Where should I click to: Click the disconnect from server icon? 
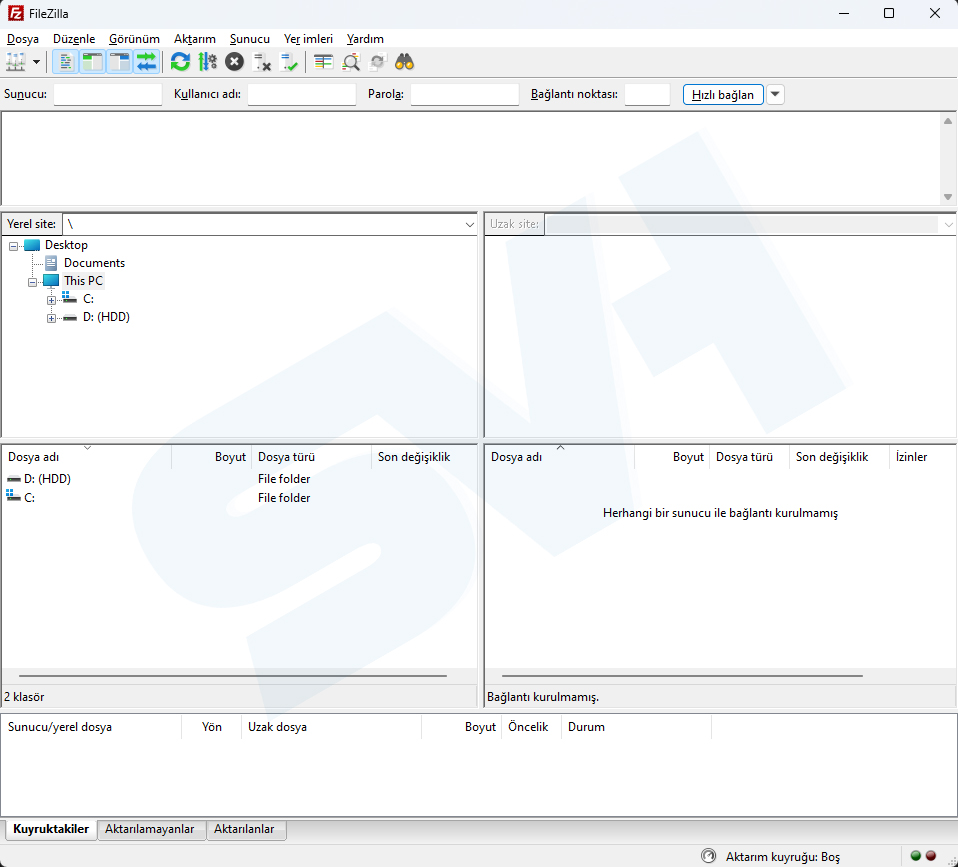click(x=262, y=62)
